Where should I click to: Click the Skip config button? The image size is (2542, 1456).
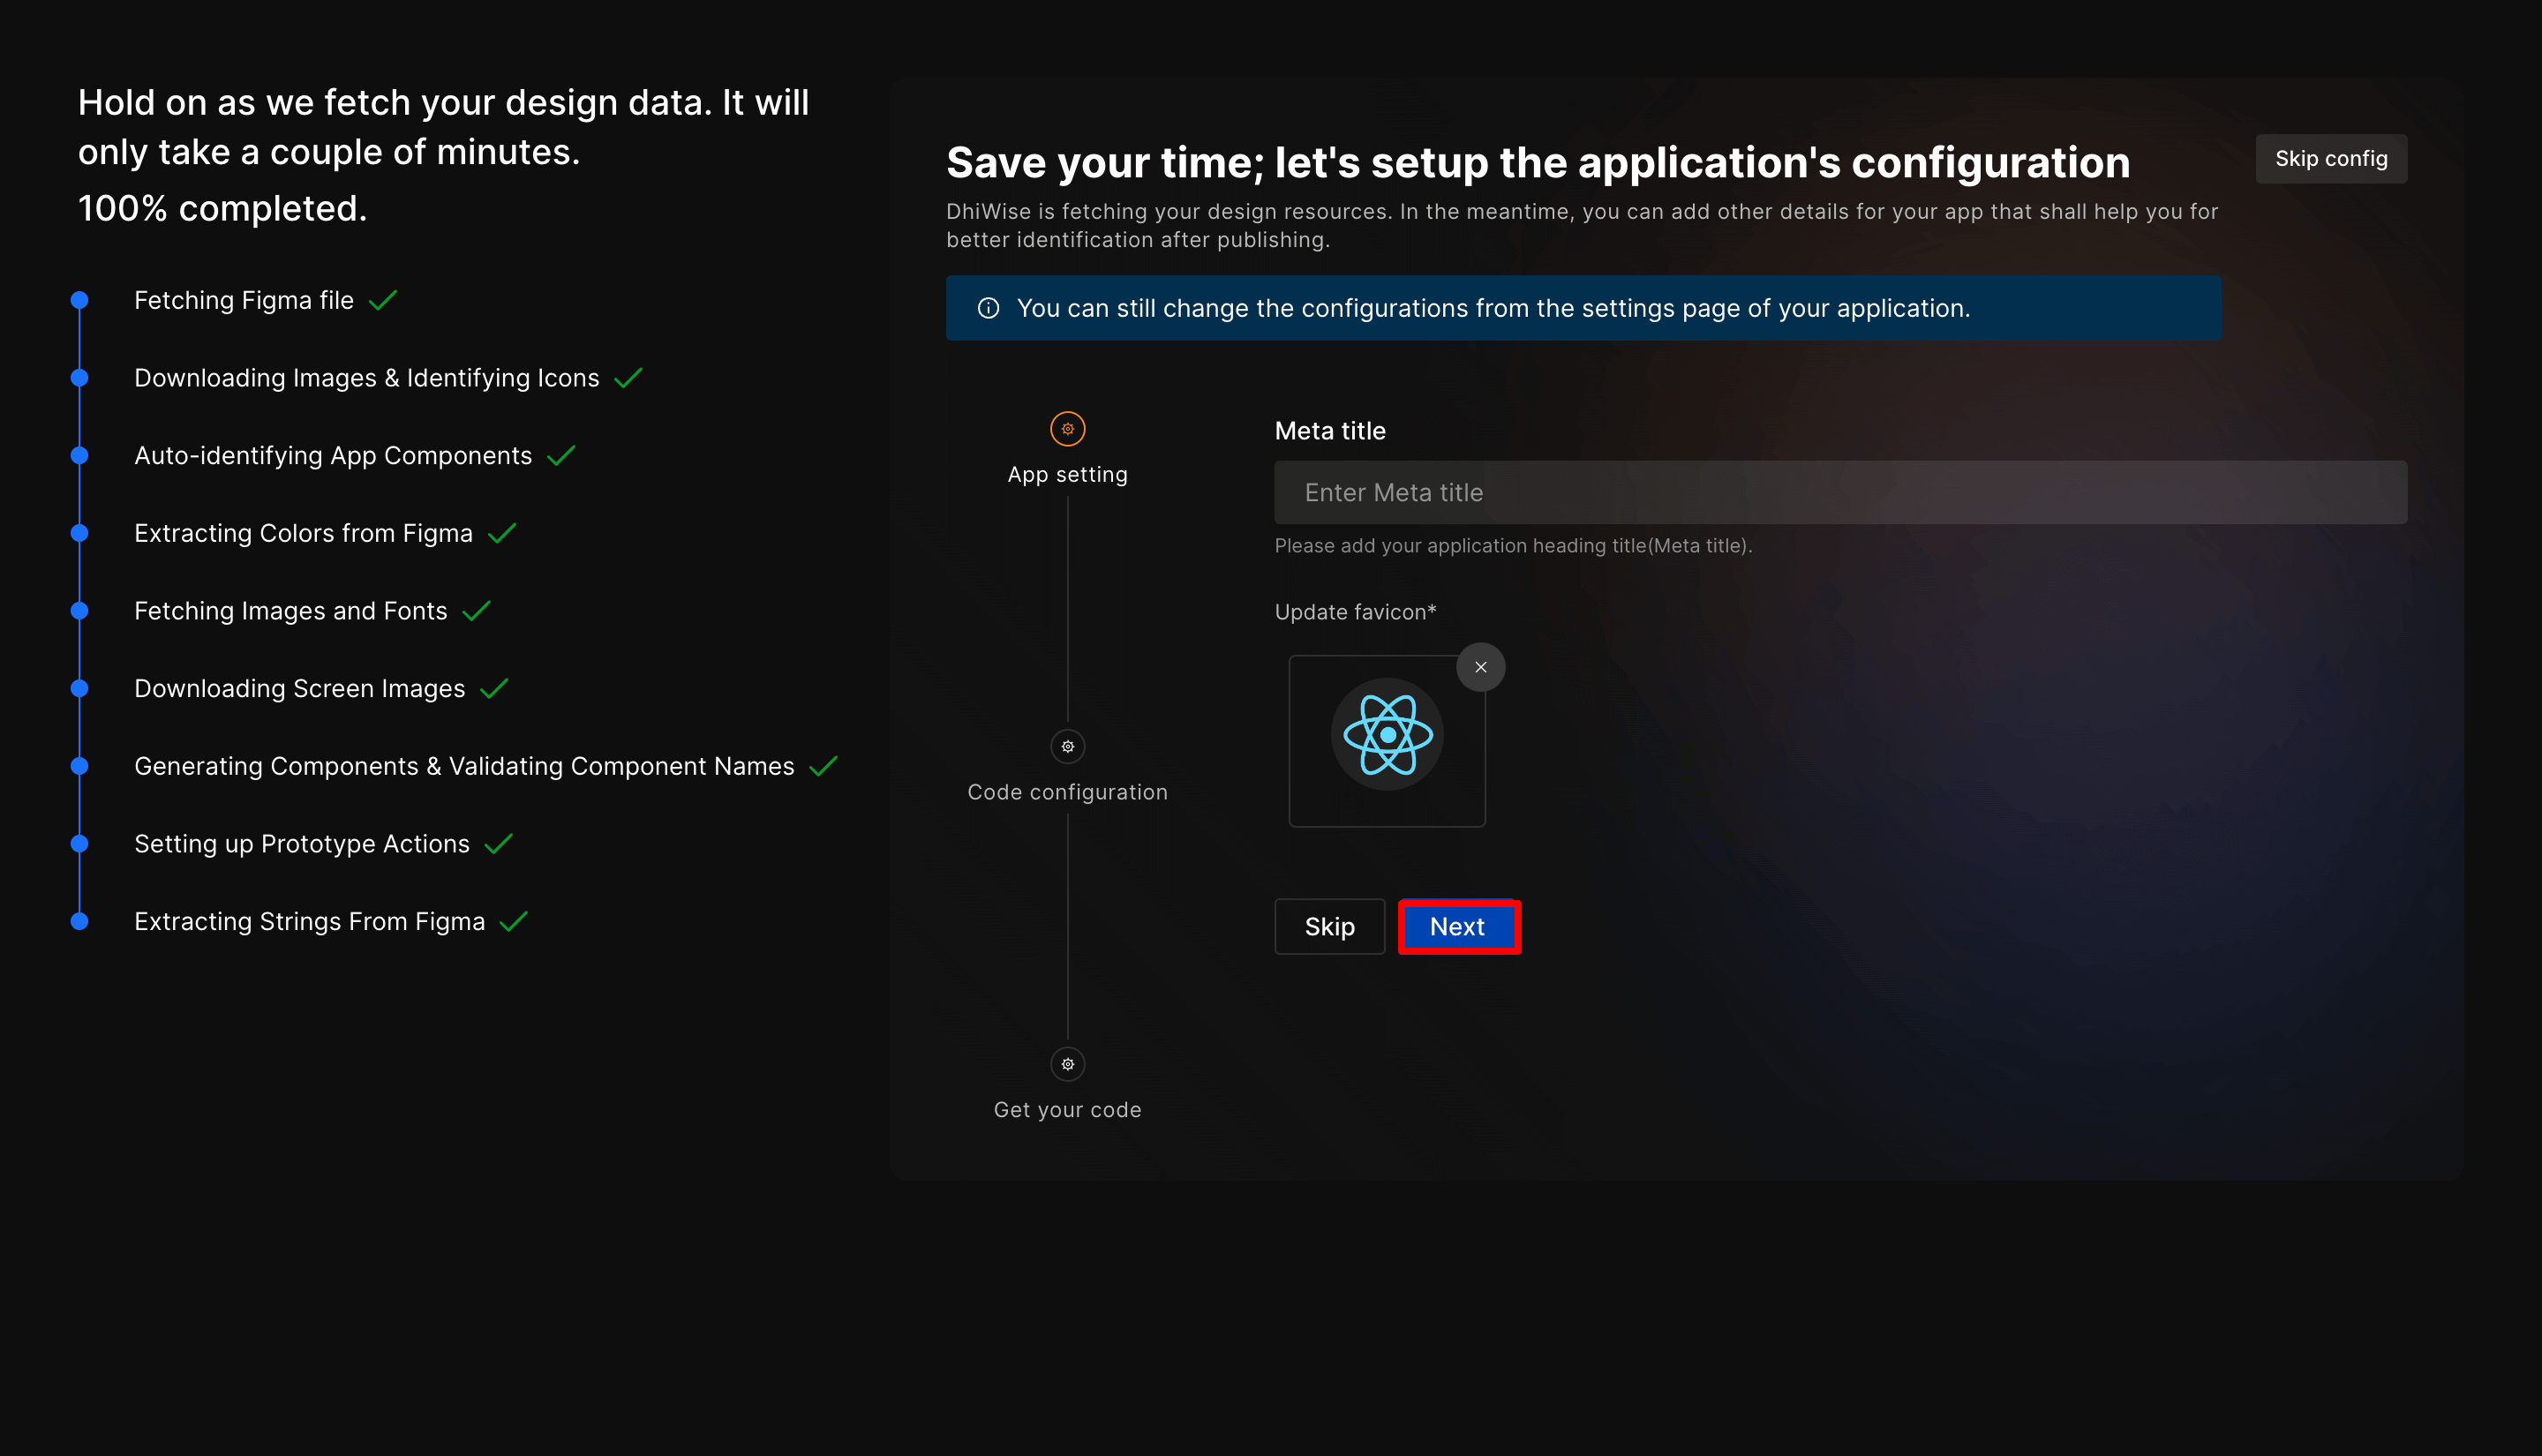point(2330,159)
